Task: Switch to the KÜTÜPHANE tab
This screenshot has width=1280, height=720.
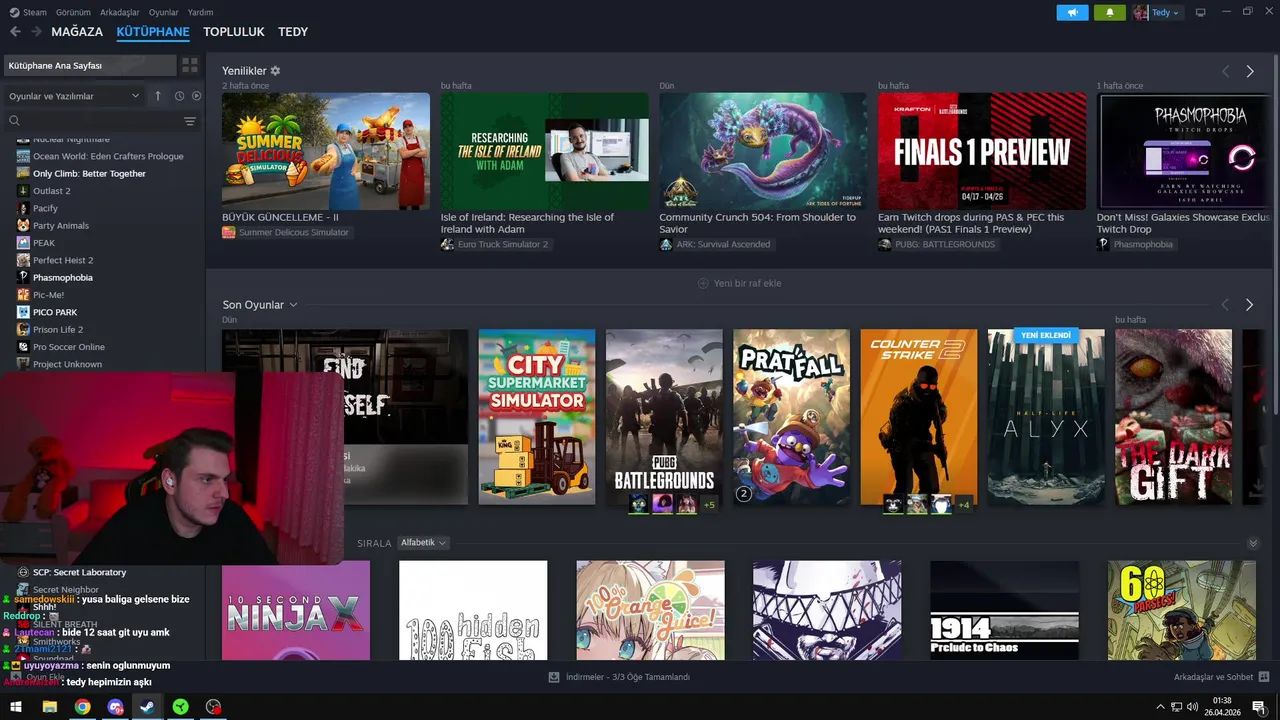Action: pos(153,32)
